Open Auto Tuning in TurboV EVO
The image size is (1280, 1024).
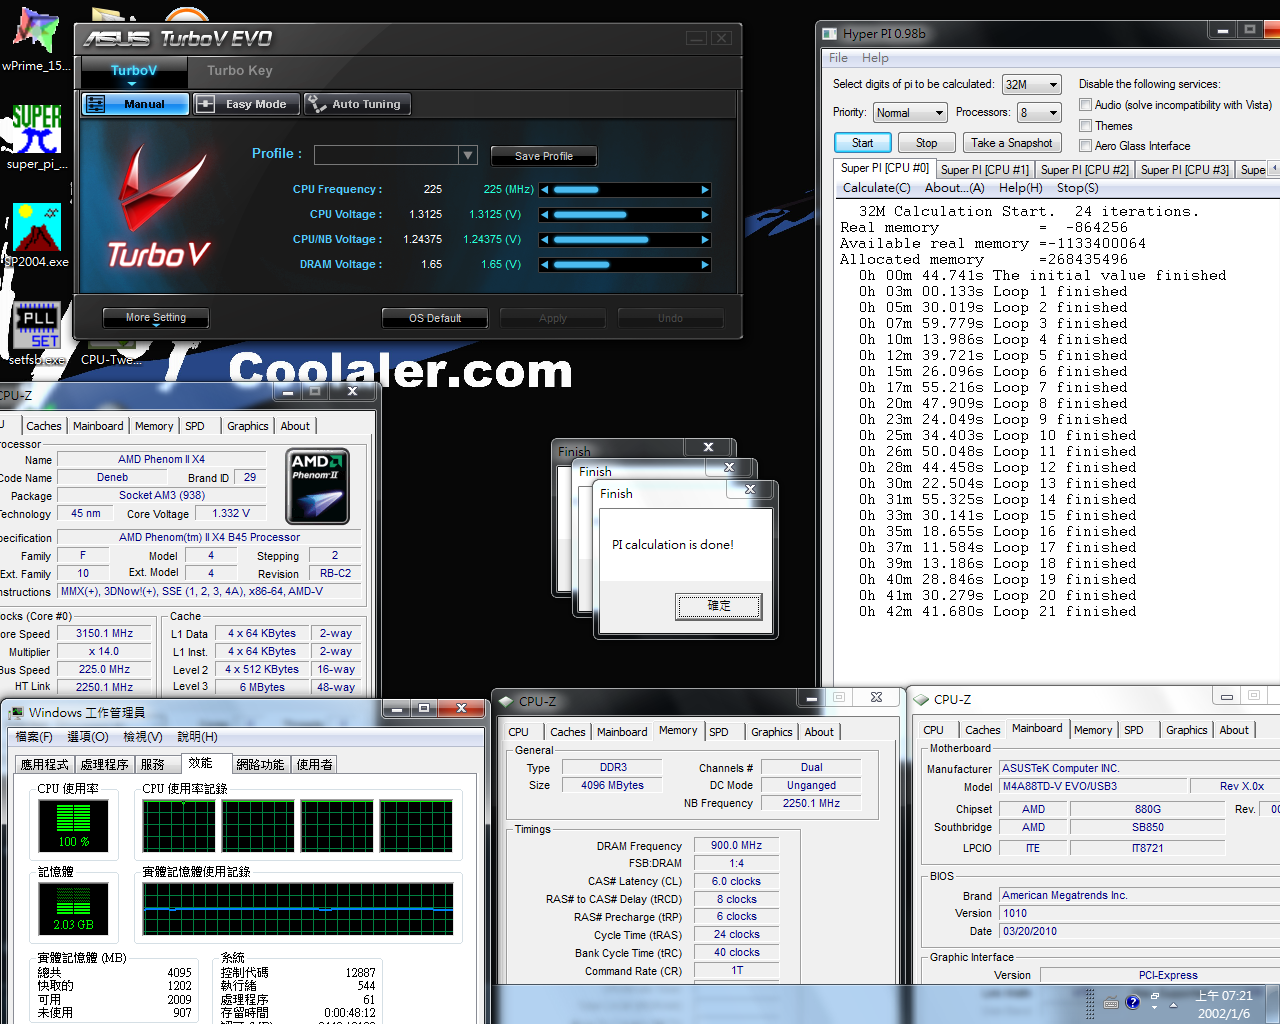click(356, 104)
